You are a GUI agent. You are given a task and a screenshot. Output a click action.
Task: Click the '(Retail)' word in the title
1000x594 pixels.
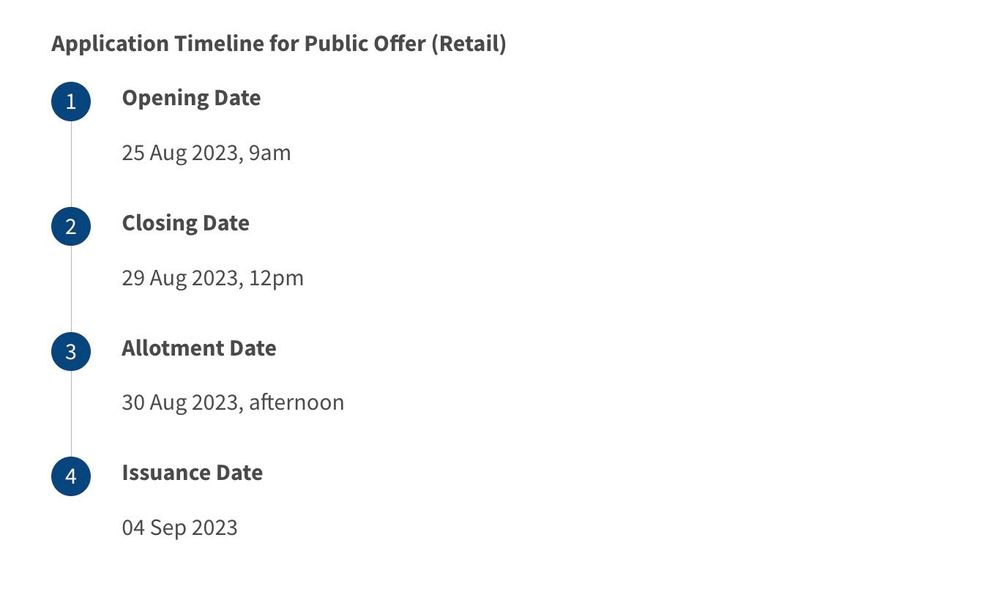tap(468, 44)
